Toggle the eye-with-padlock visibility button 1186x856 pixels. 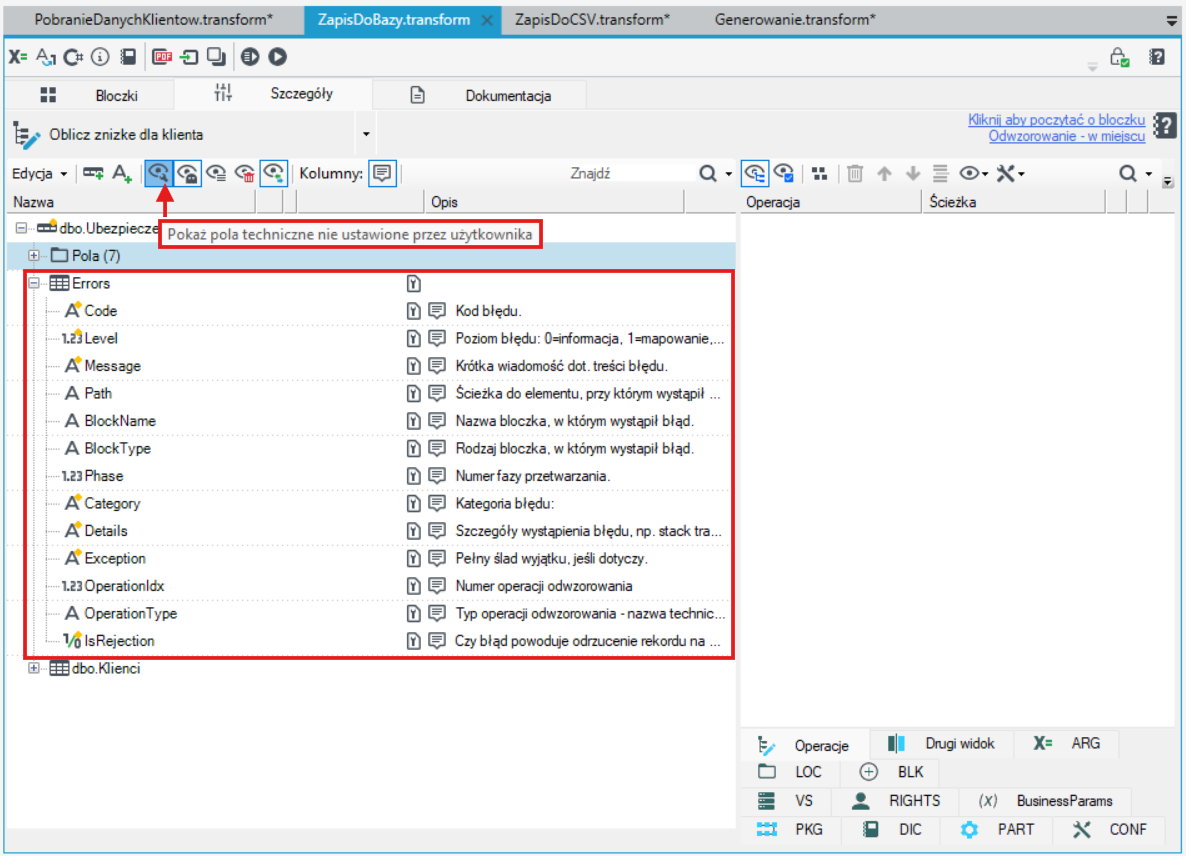click(x=188, y=173)
